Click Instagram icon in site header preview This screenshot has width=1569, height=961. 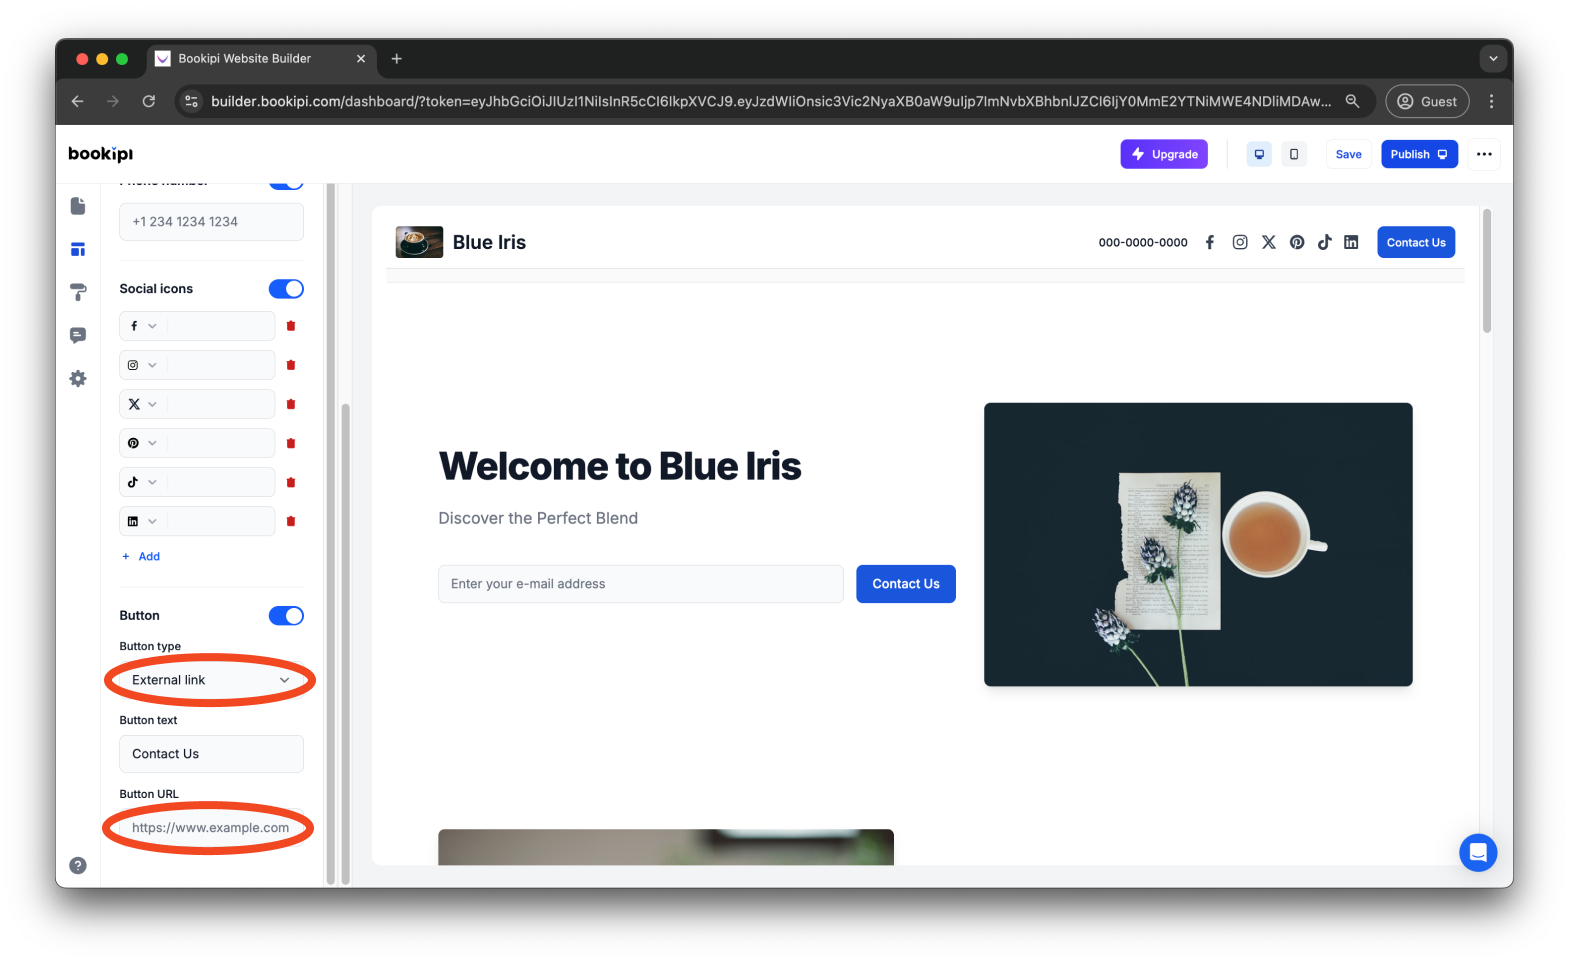tap(1240, 242)
